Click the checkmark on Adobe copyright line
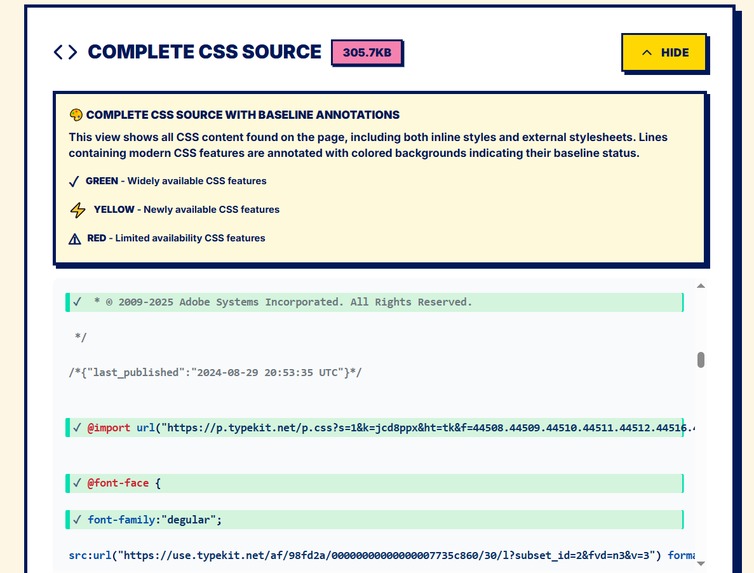 click(x=77, y=302)
